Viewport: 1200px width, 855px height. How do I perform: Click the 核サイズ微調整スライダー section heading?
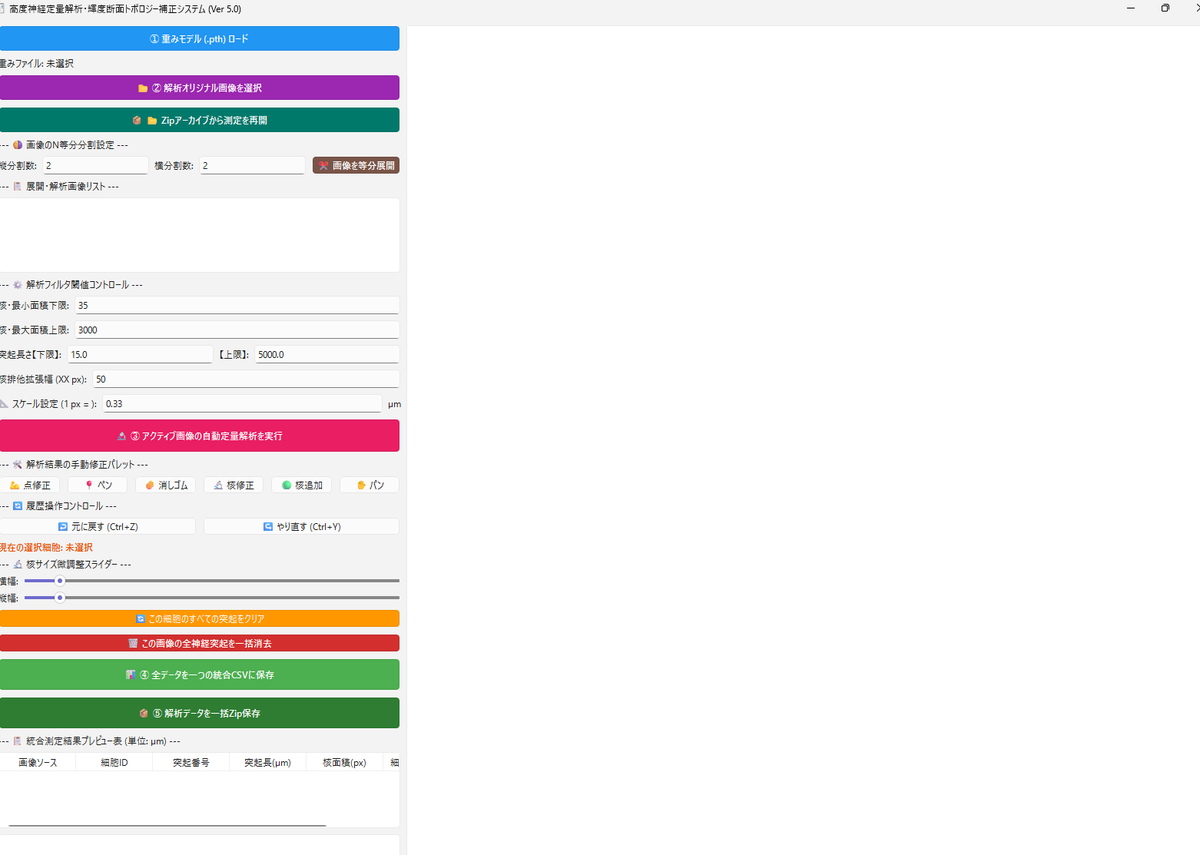(66, 564)
